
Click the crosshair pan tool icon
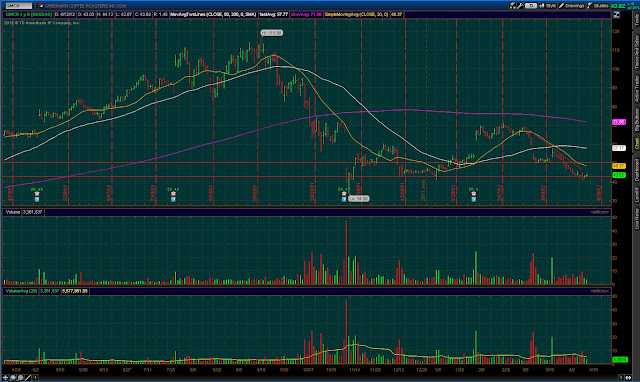pos(5,378)
